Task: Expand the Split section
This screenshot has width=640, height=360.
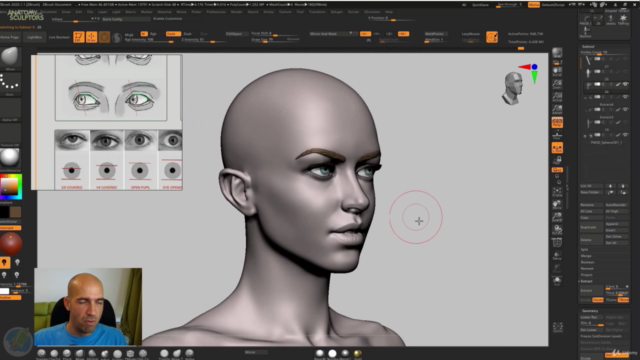Action: (584, 249)
